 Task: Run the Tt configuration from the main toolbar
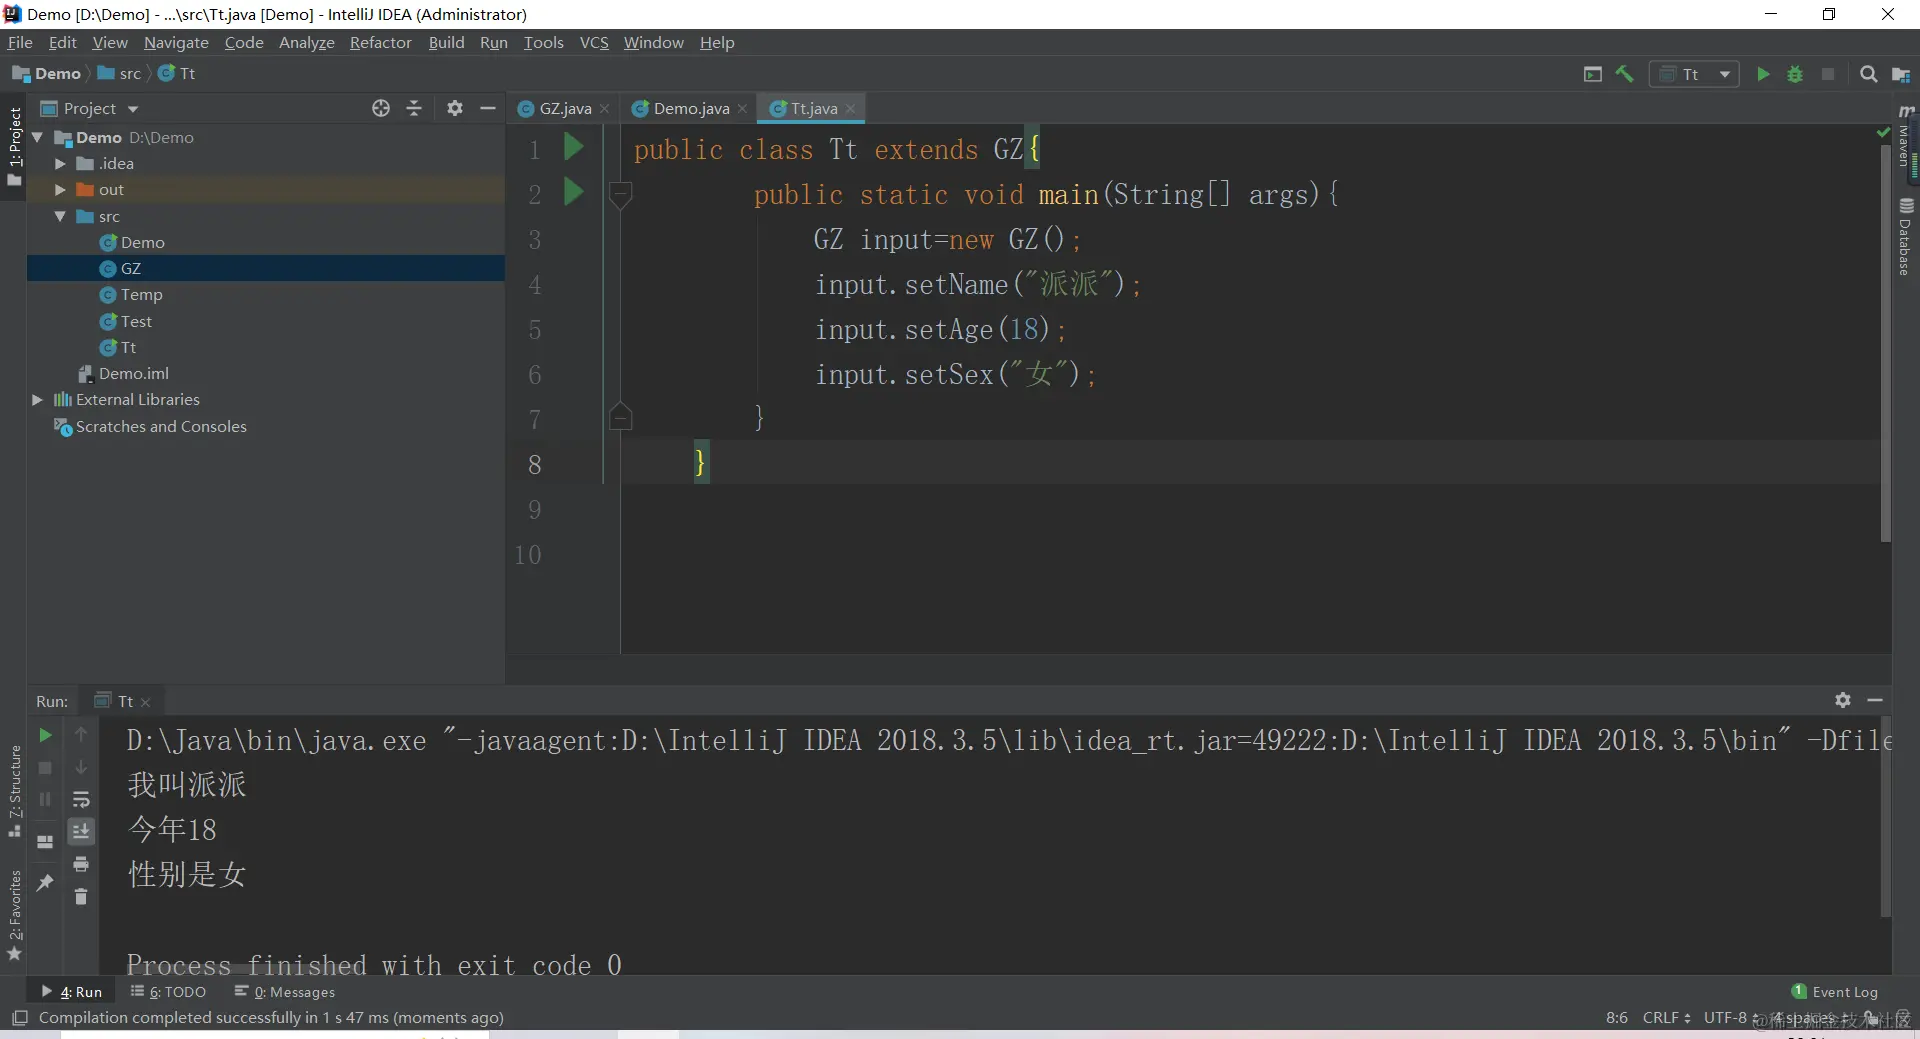(x=1763, y=74)
